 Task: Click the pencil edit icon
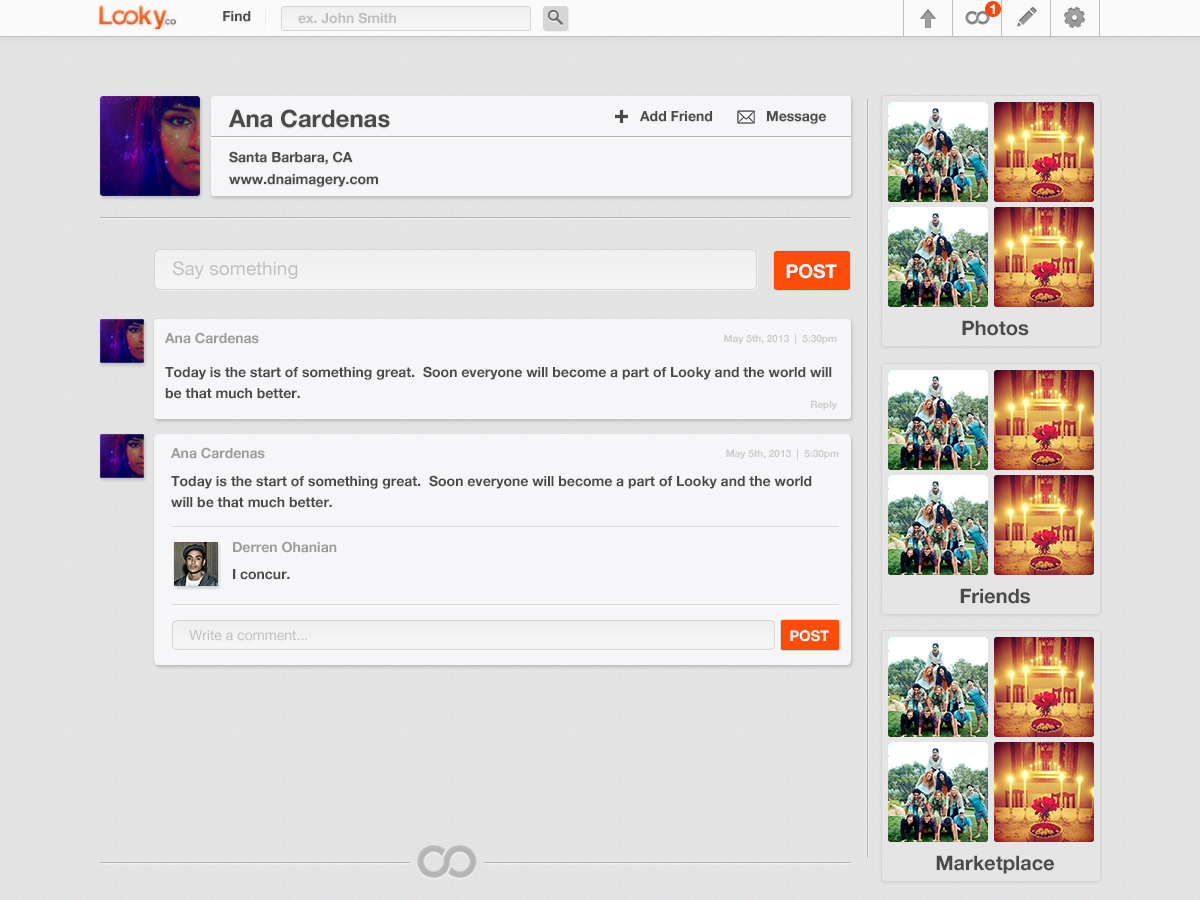tap(1026, 18)
